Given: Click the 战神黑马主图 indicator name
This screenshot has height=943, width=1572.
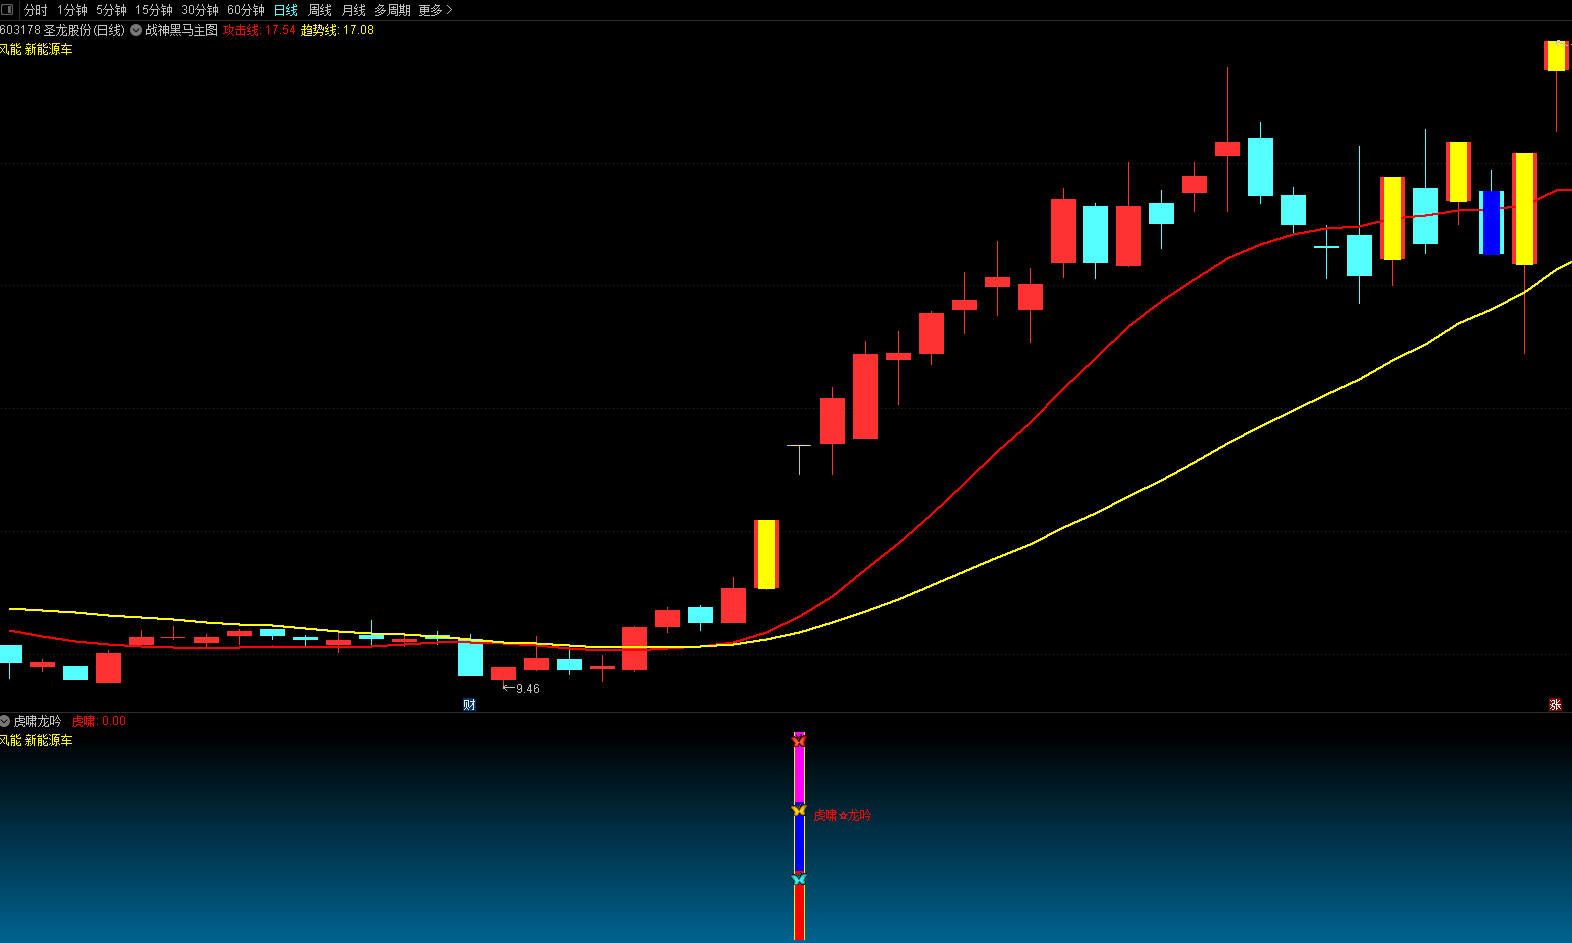Looking at the screenshot, I should click(181, 30).
